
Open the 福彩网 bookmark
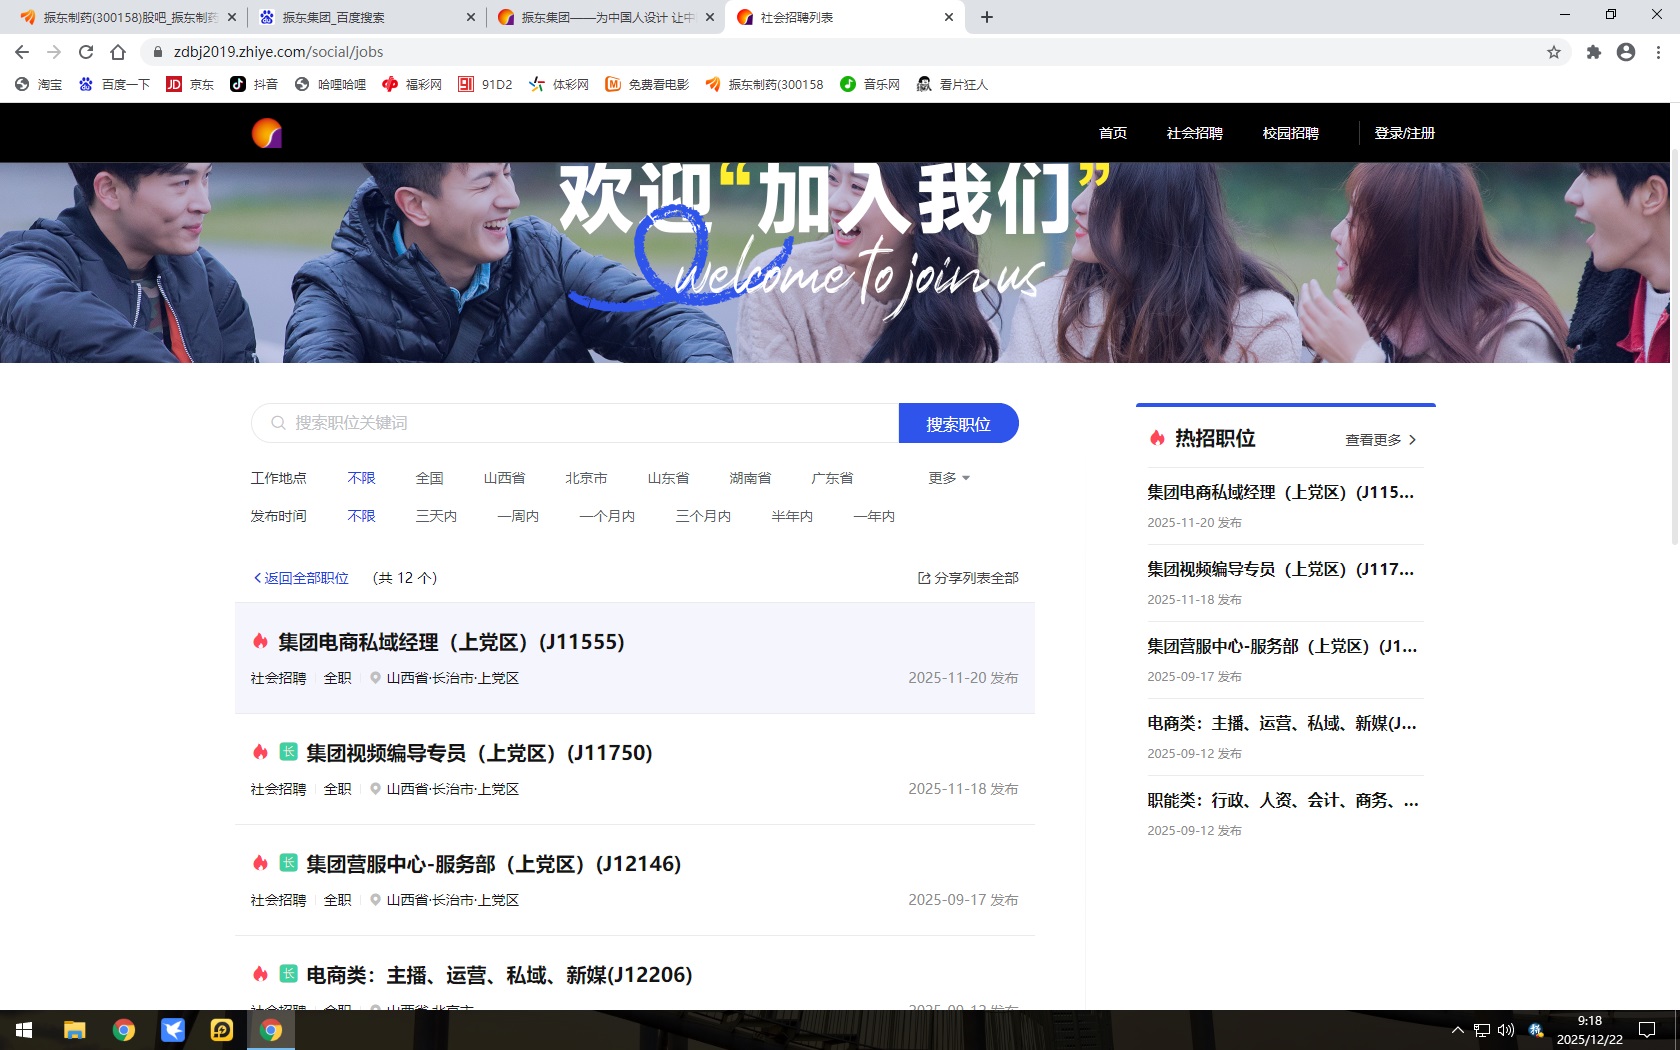pyautogui.click(x=412, y=84)
